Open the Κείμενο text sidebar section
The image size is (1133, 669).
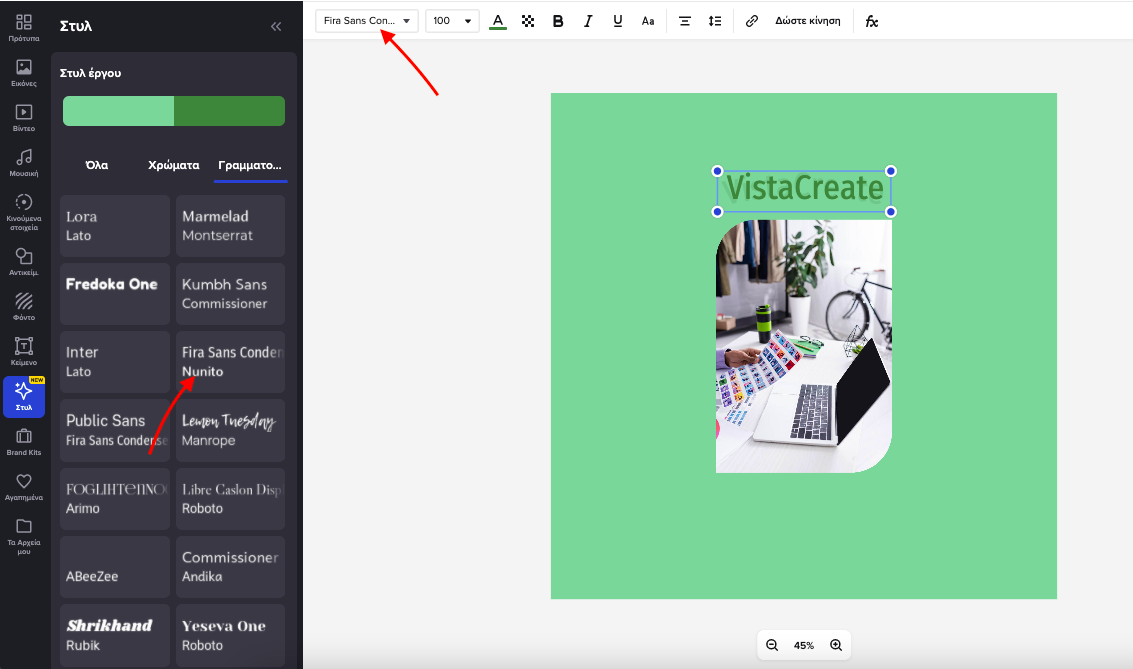pos(24,351)
